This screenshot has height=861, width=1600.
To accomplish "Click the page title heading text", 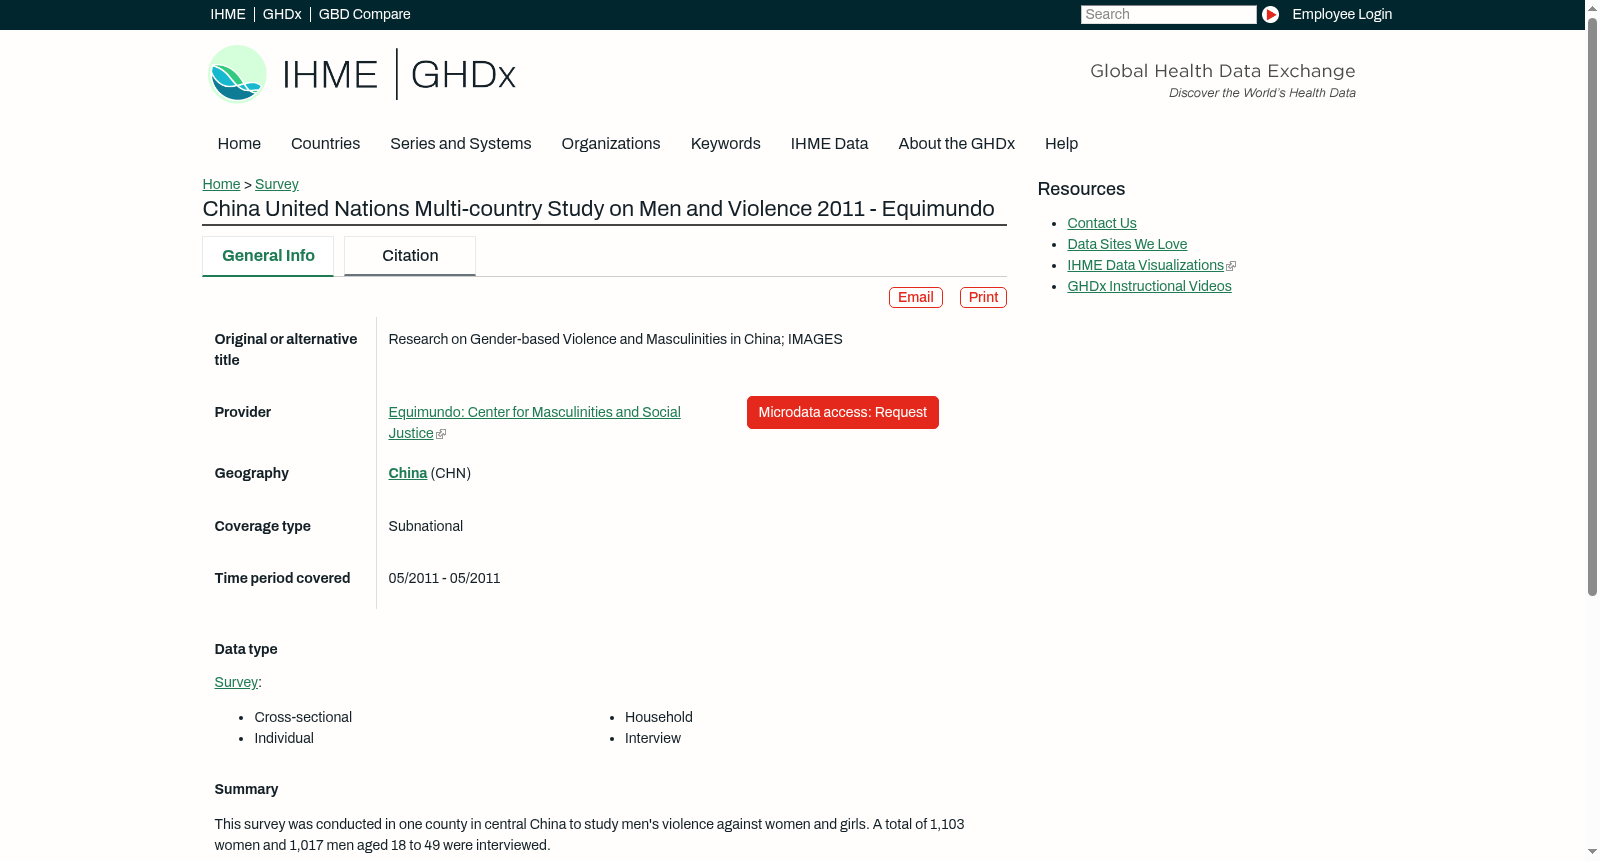I will (x=599, y=209).
